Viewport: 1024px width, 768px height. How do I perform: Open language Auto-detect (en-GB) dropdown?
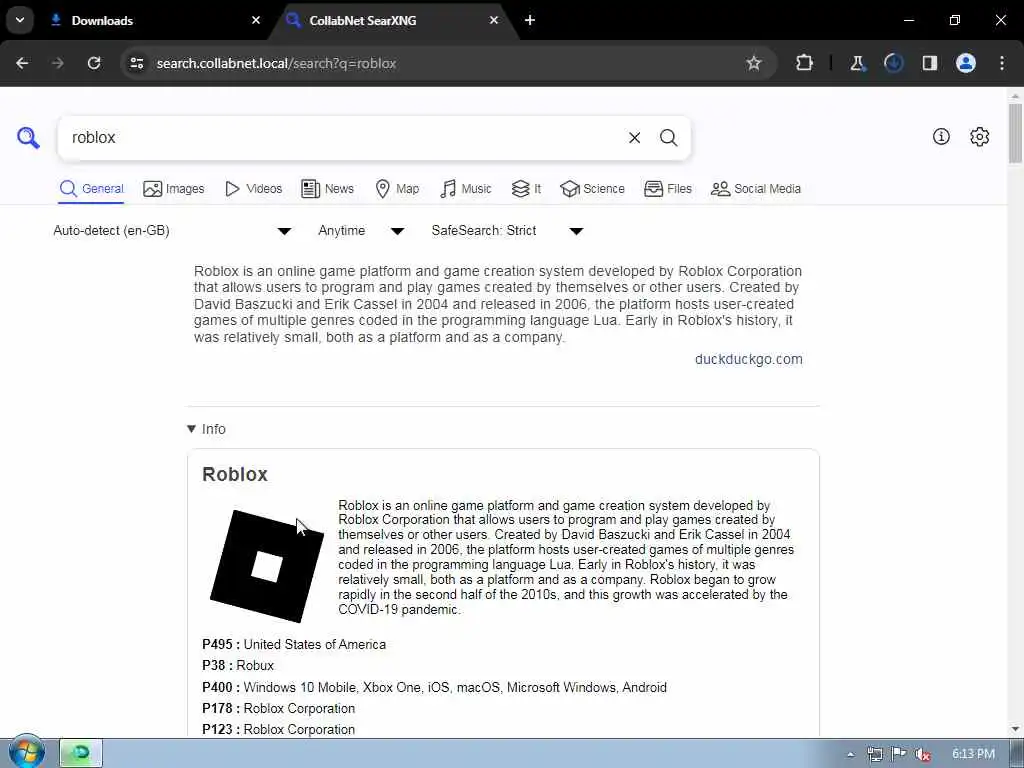pos(172,231)
